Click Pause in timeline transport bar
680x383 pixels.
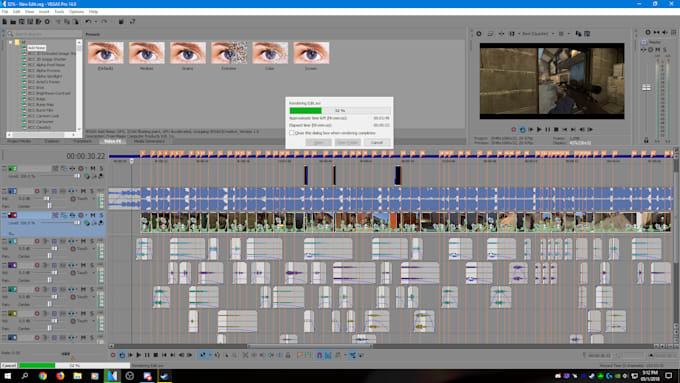147,355
